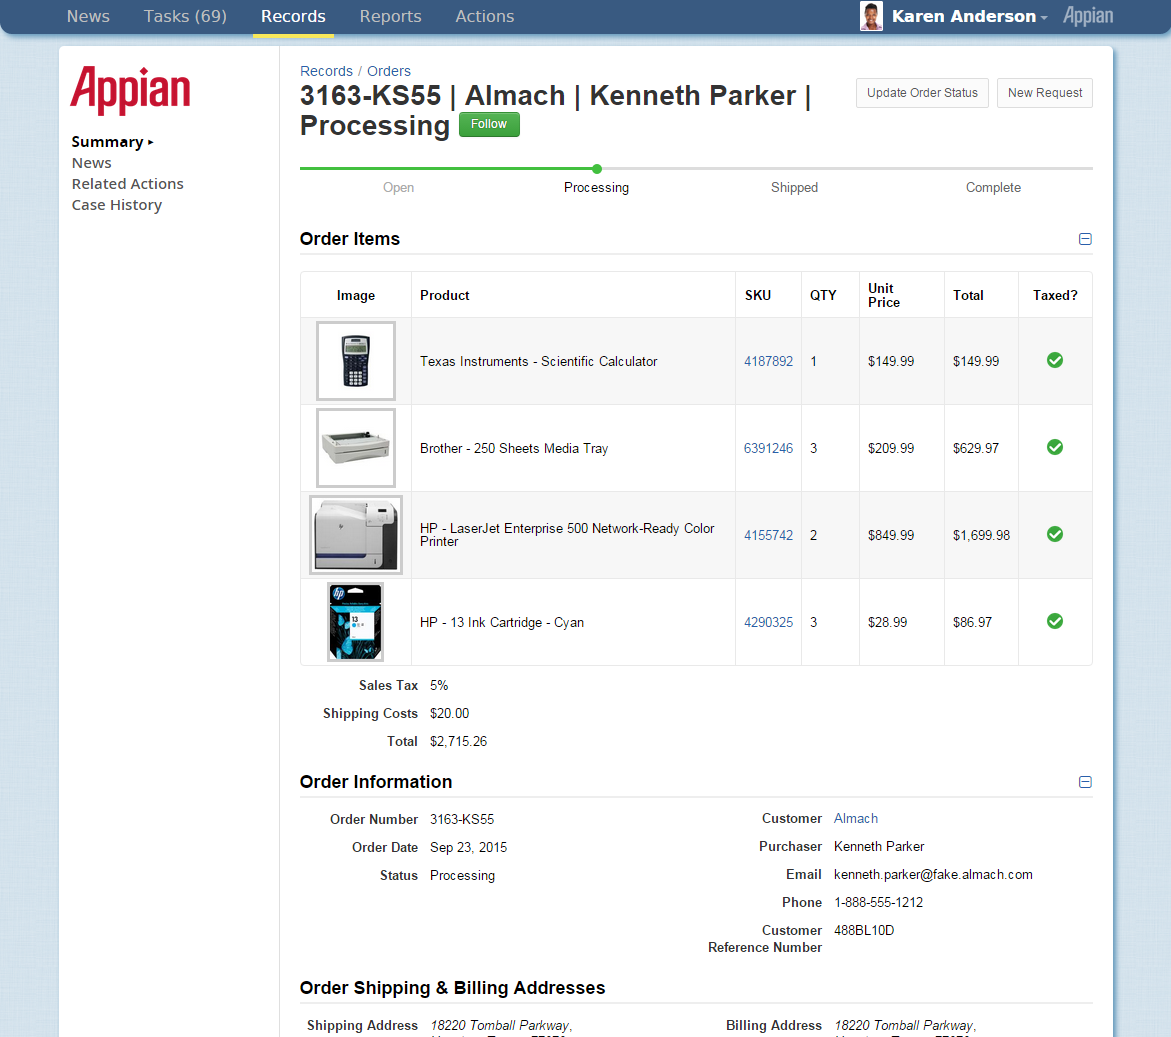Click the 5% sales tax value
Viewport: 1171px width, 1037px height.
(x=439, y=685)
